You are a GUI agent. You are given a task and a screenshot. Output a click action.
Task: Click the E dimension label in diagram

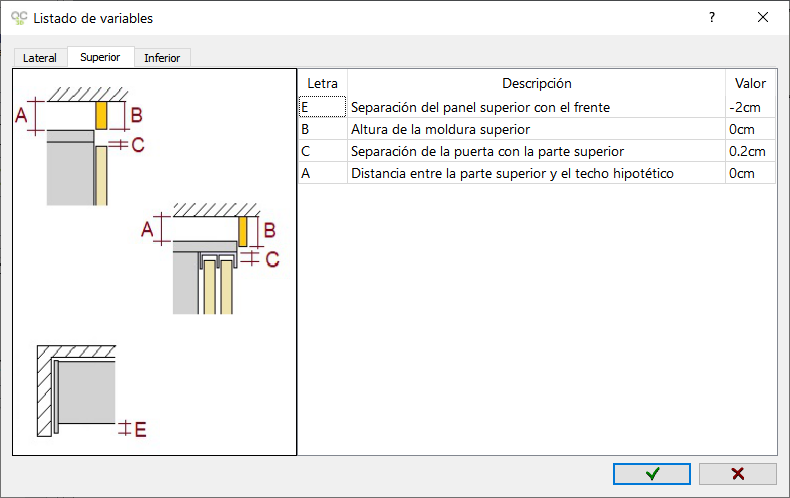pos(141,429)
